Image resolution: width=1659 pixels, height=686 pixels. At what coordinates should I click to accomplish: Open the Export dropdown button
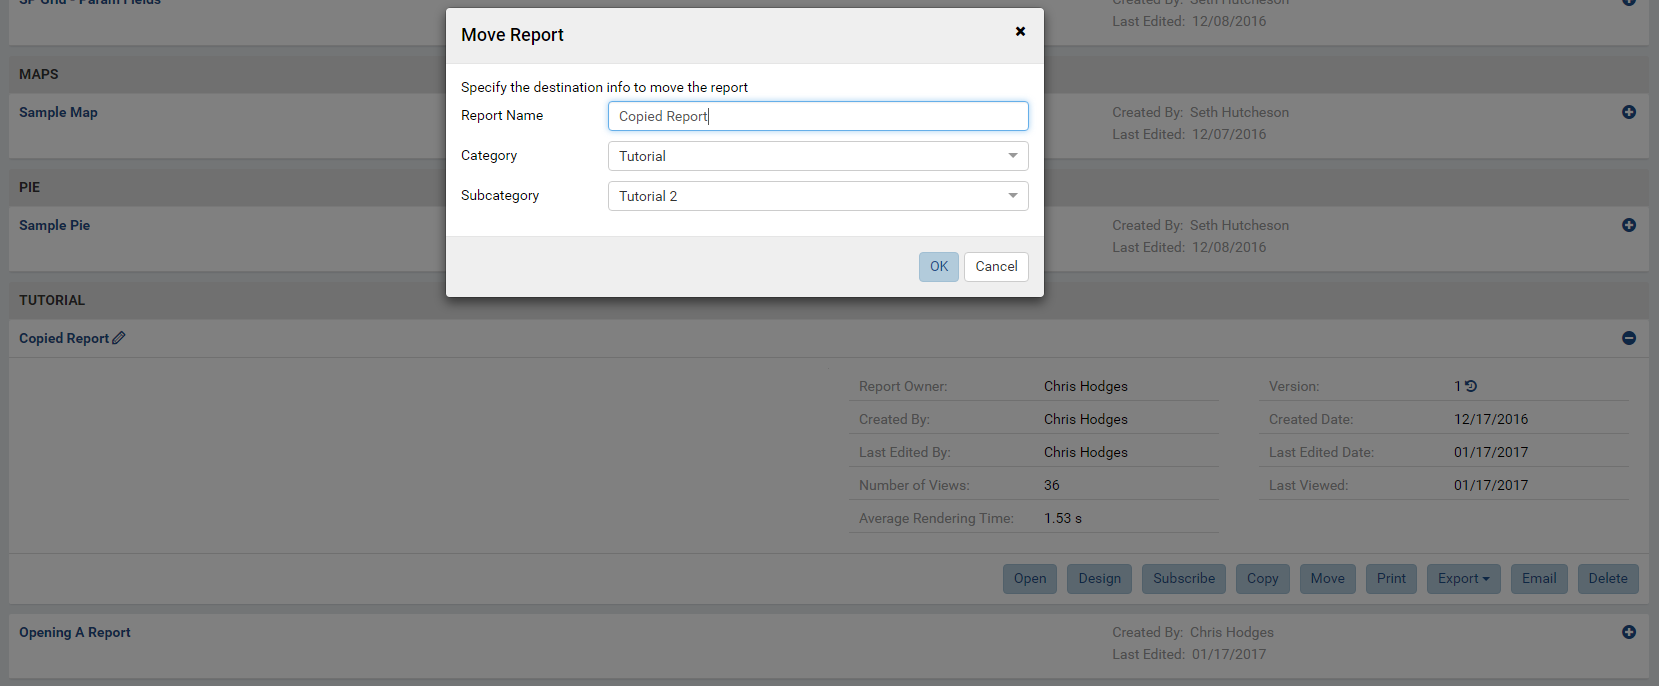[x=1463, y=579]
